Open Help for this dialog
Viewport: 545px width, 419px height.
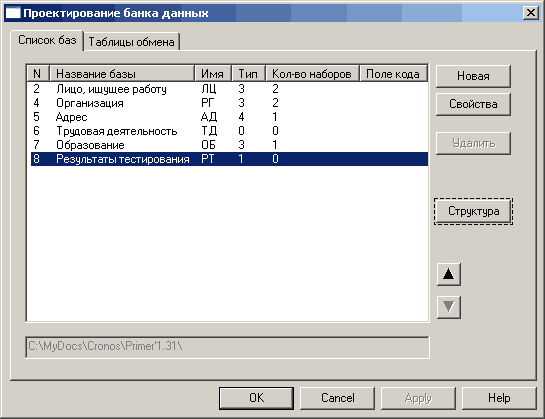pyautogui.click(x=499, y=398)
